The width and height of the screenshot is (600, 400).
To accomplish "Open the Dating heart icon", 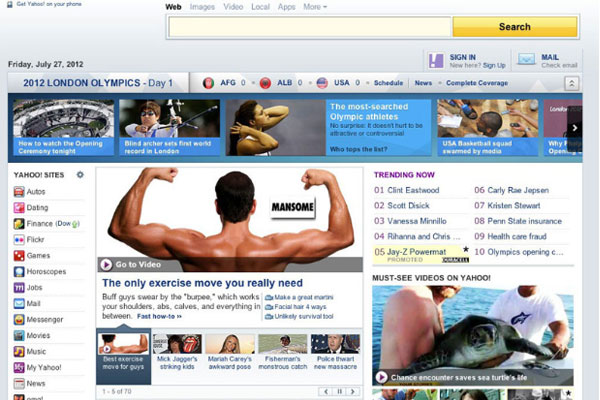I will pyautogui.click(x=19, y=207).
